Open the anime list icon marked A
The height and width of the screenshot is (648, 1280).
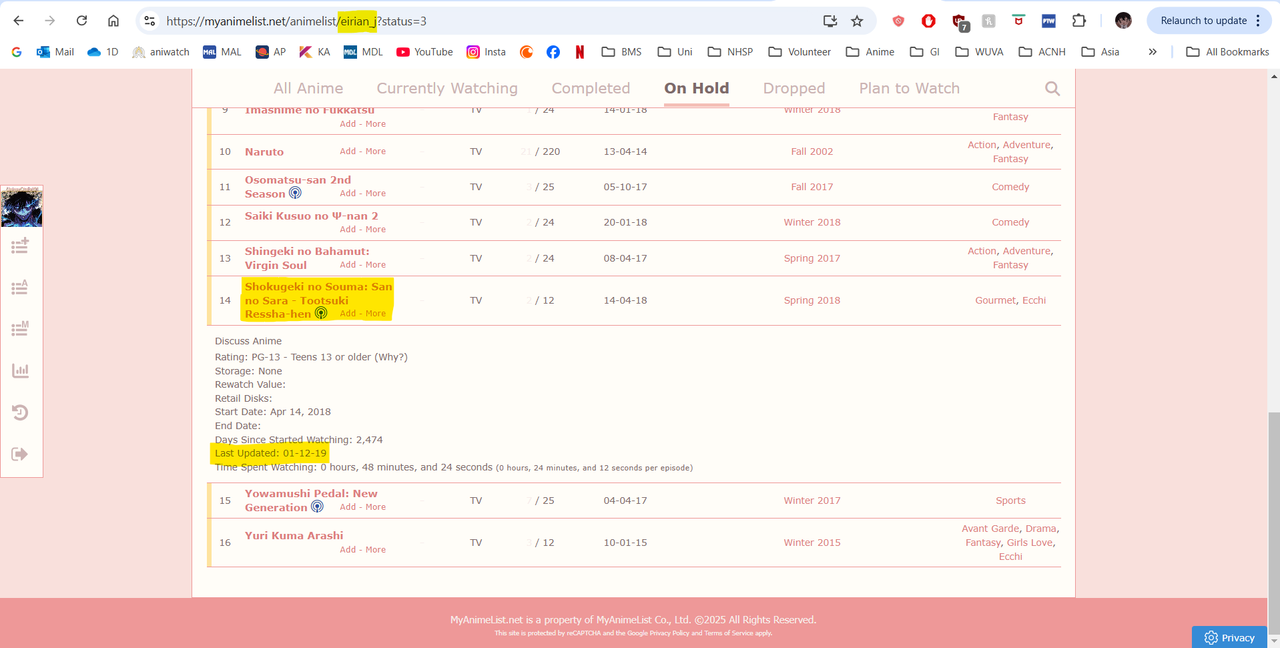(20, 288)
